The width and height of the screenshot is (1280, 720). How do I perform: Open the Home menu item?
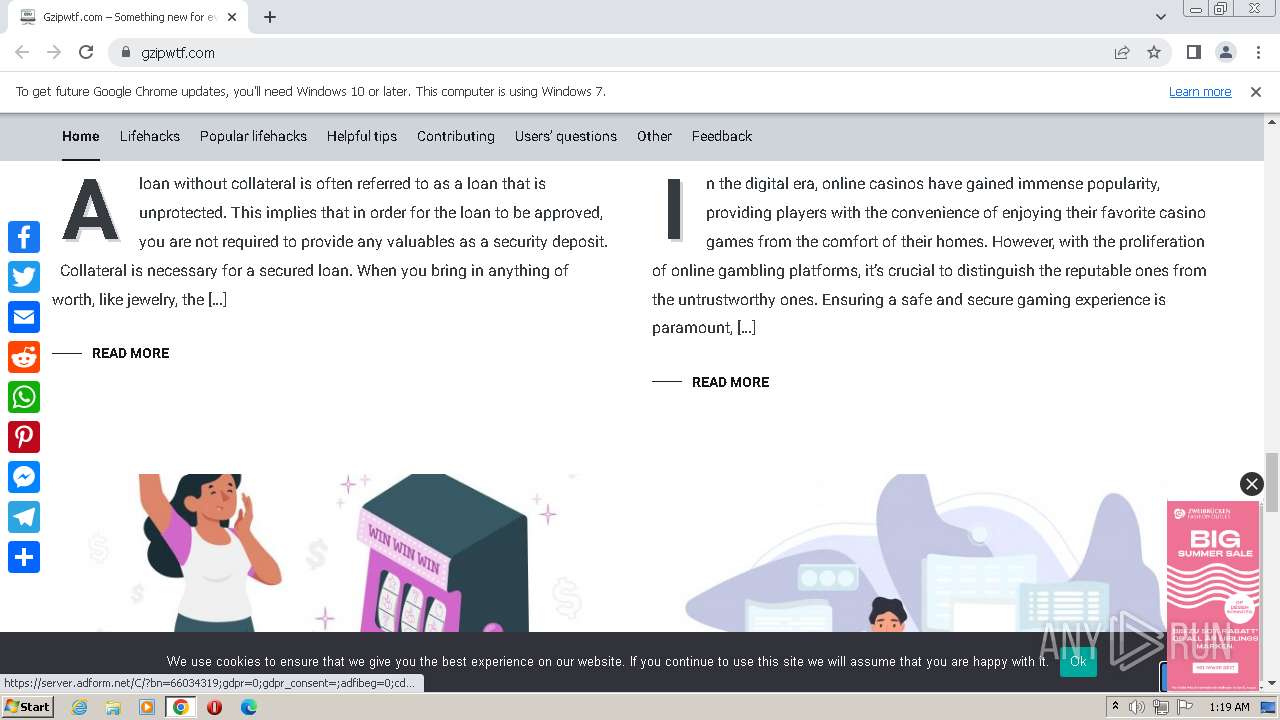click(x=81, y=136)
